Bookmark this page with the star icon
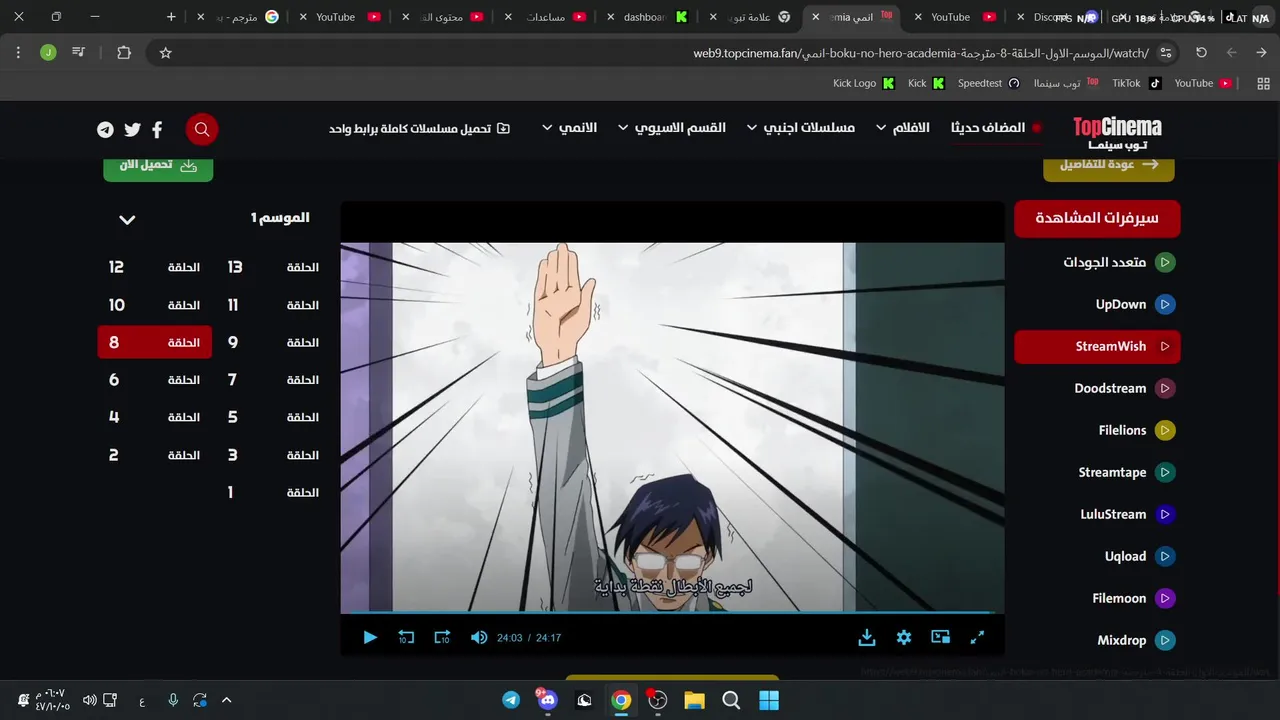The width and height of the screenshot is (1280, 720). click(x=166, y=53)
